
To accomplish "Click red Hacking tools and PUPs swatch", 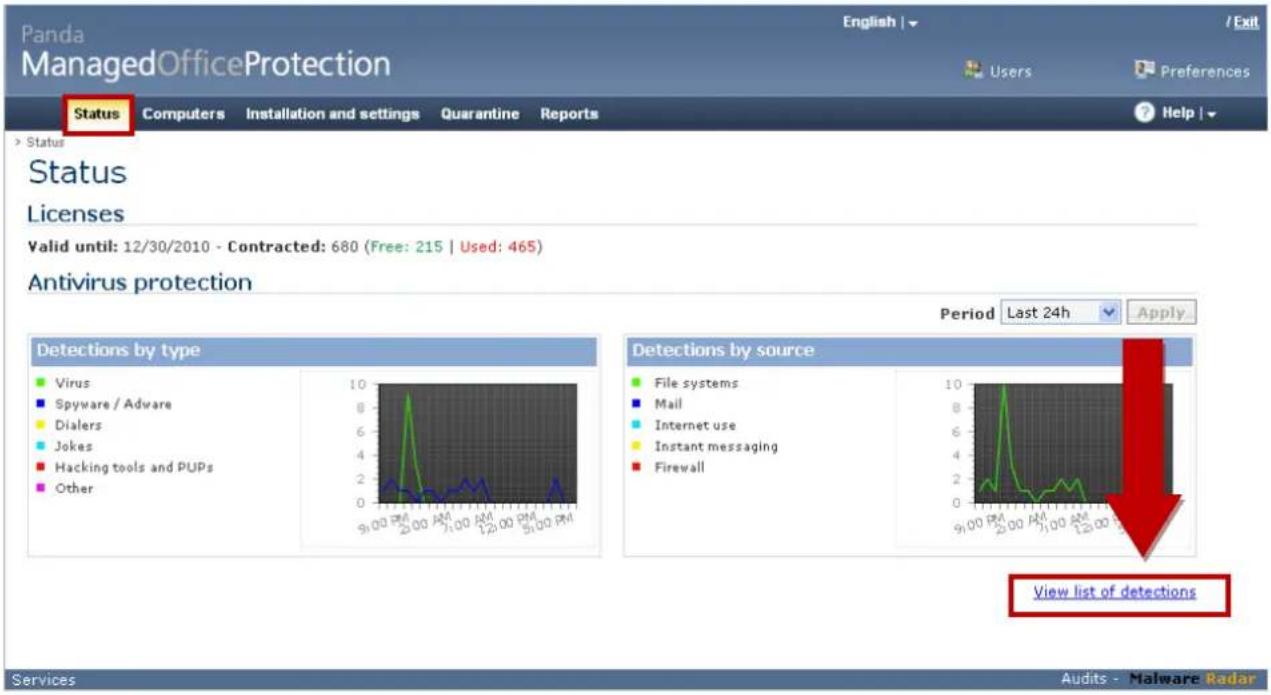I will (x=40, y=467).
